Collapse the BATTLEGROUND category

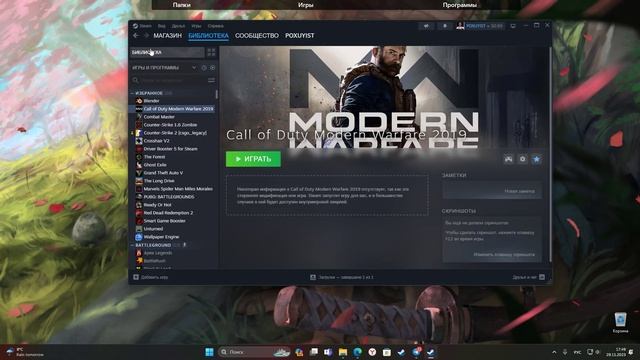(132, 245)
